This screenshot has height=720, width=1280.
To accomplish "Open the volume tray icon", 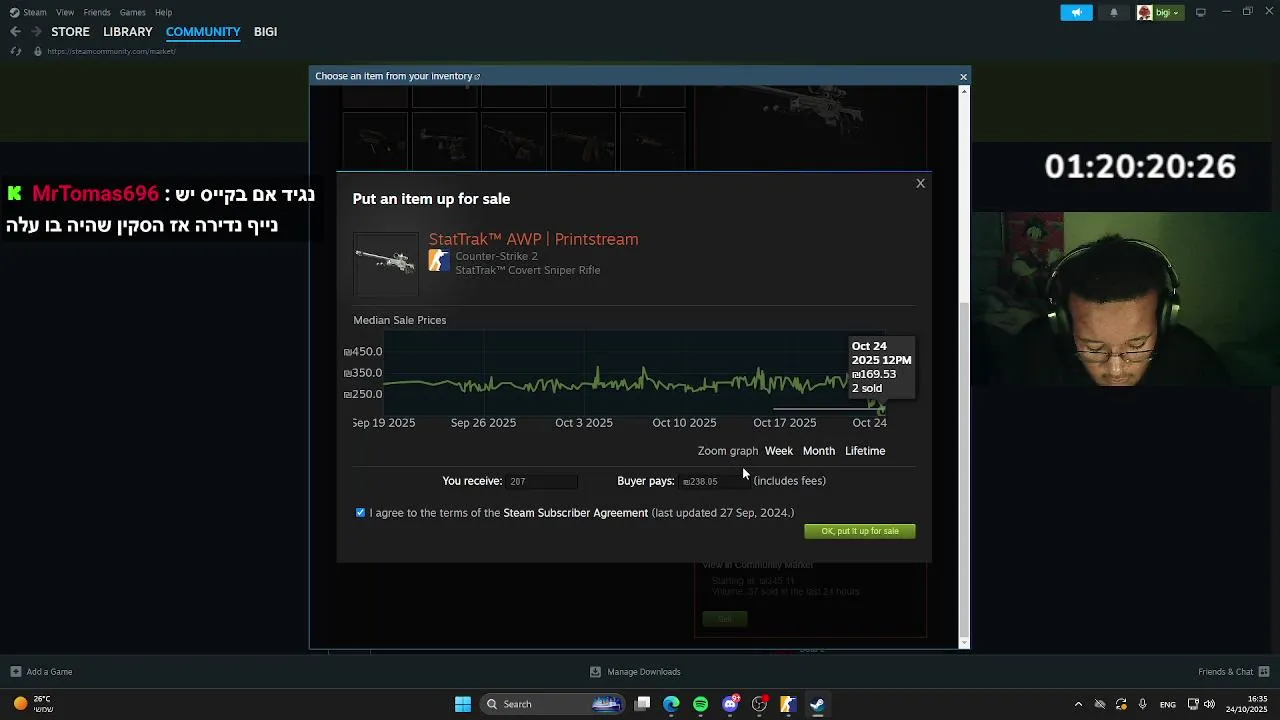I will pyautogui.click(x=1209, y=704).
